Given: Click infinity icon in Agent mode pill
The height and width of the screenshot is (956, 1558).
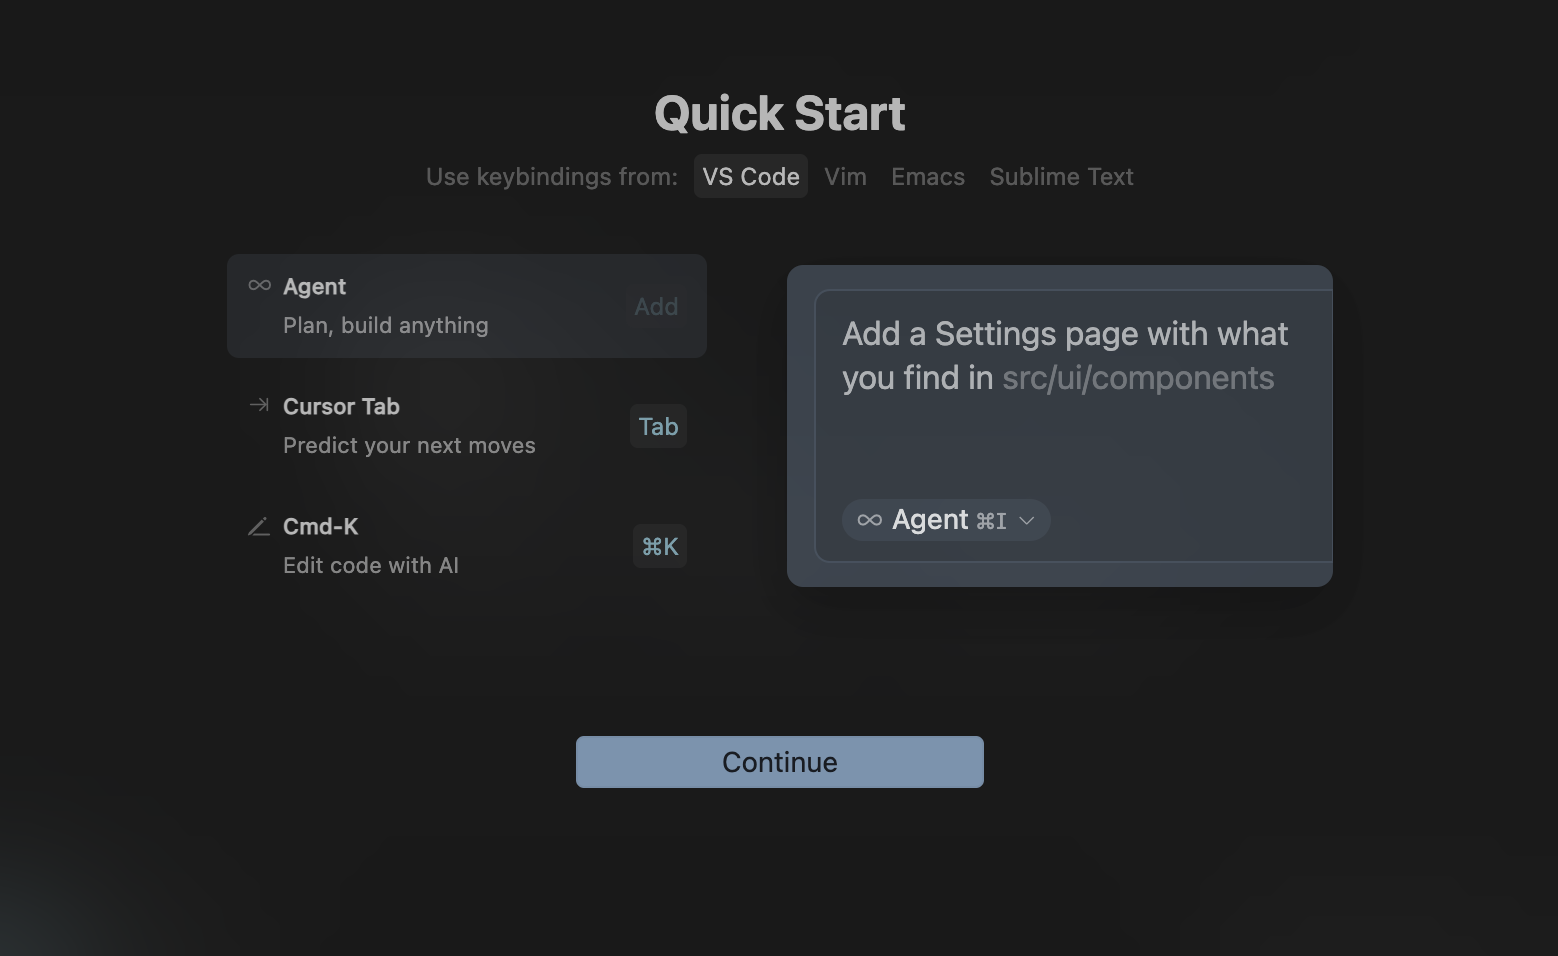Looking at the screenshot, I should pos(870,520).
